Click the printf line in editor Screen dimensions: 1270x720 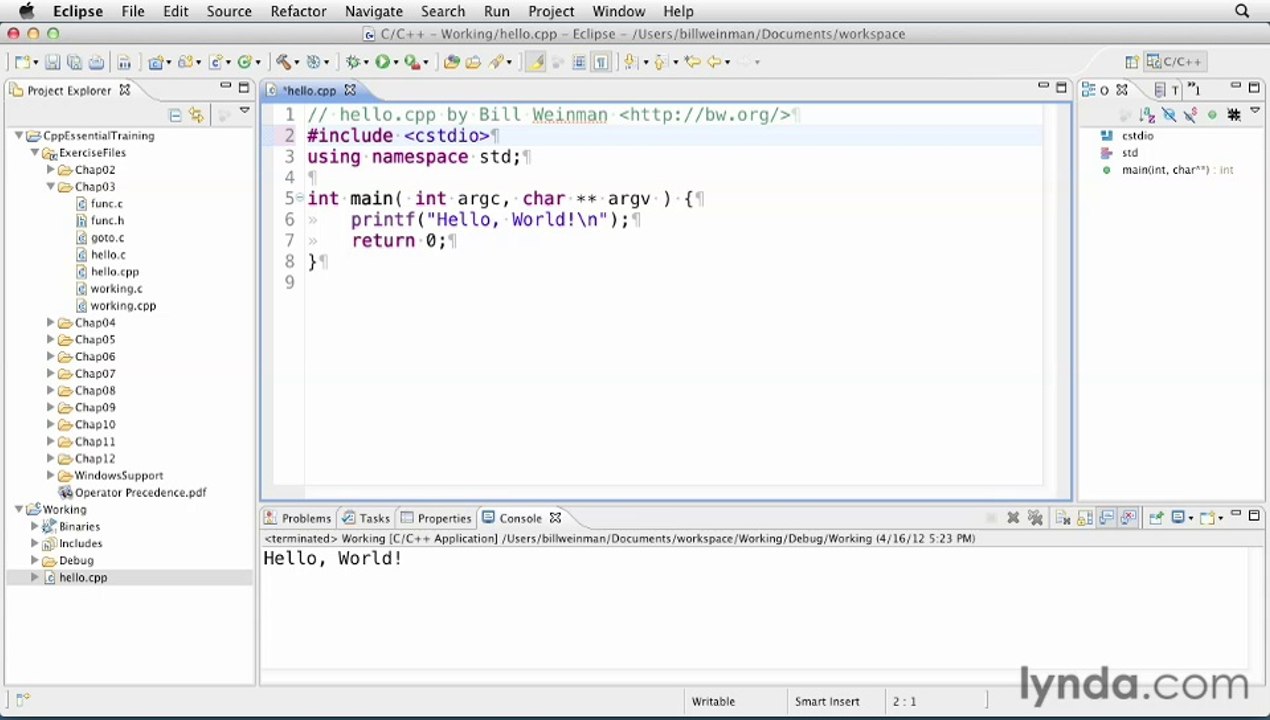click(x=490, y=219)
